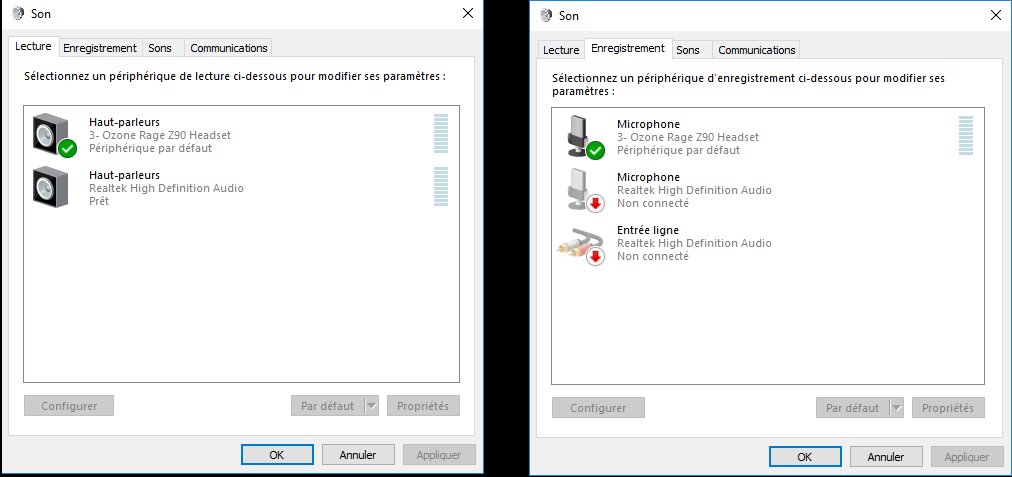Expand Par défaut dropdown arrow in right window
This screenshot has height=477, width=1012.
[896, 408]
